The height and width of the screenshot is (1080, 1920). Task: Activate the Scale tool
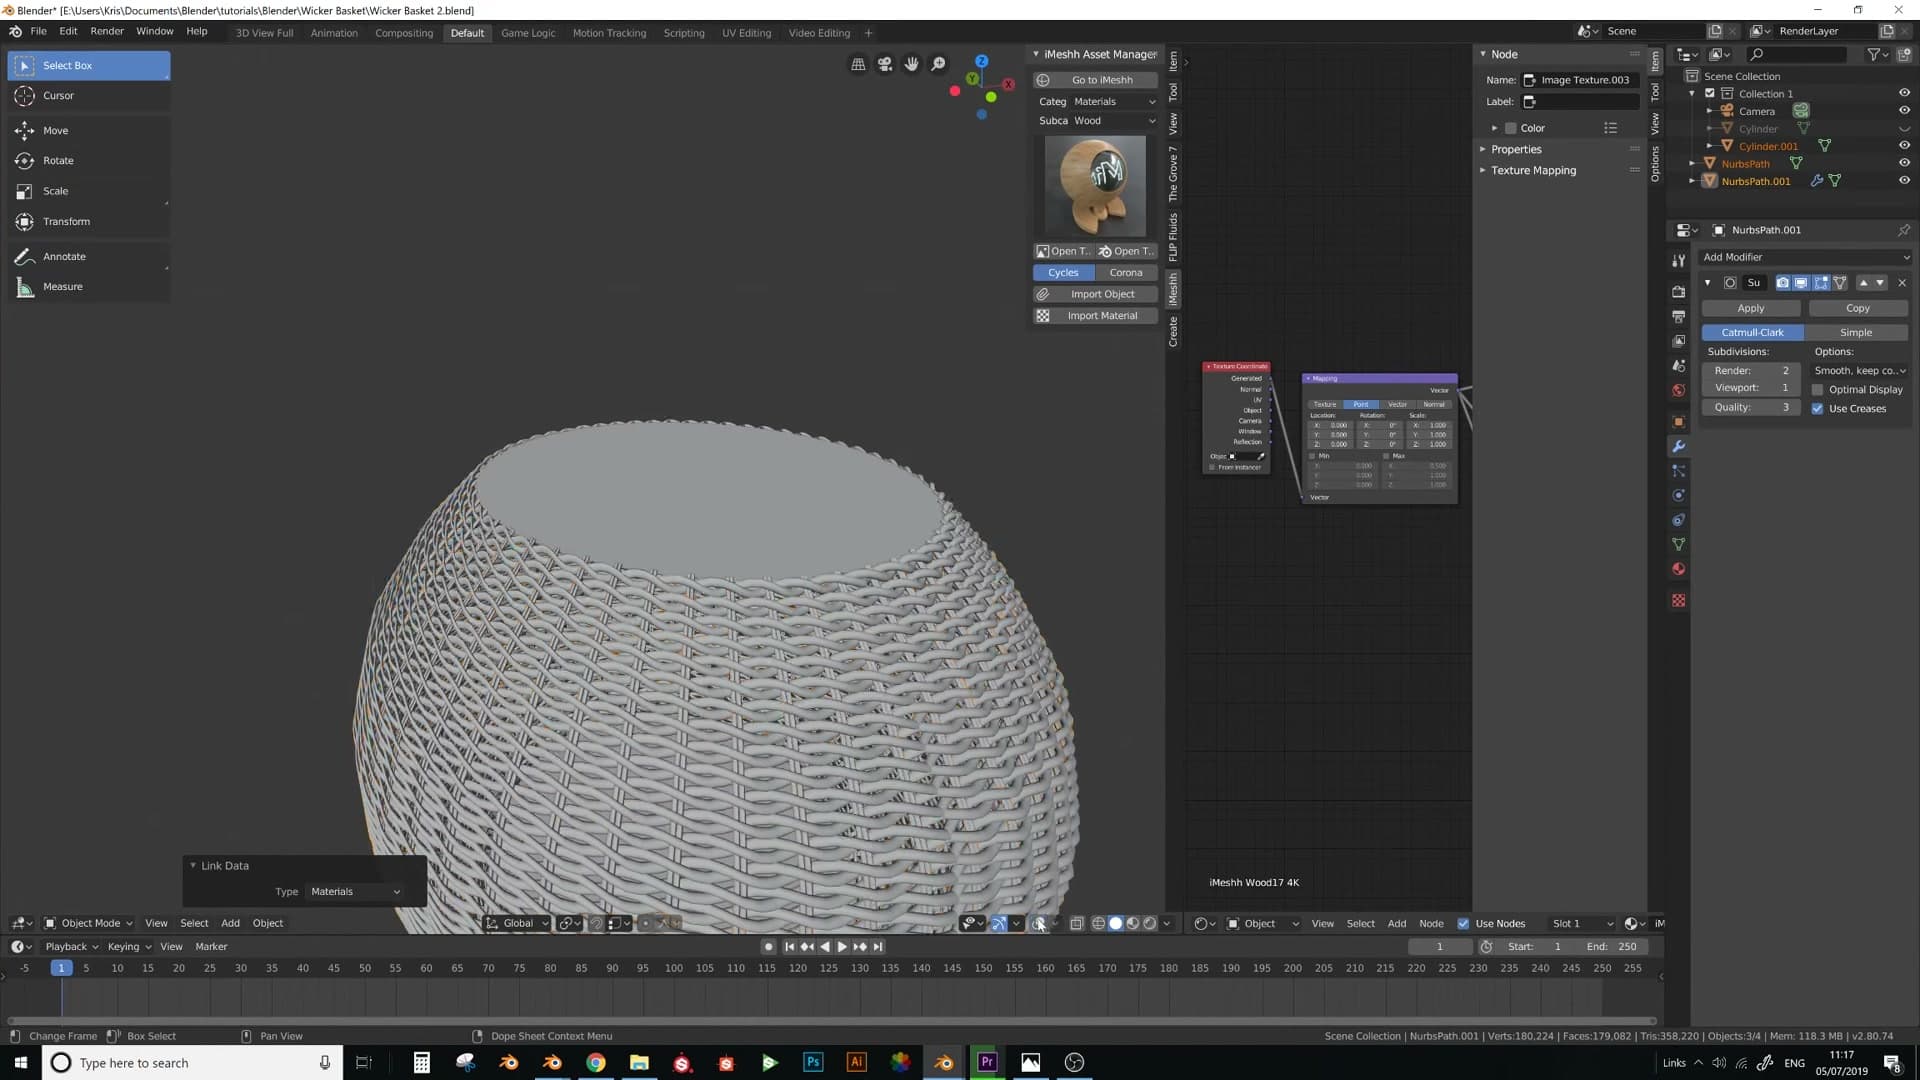89,191
